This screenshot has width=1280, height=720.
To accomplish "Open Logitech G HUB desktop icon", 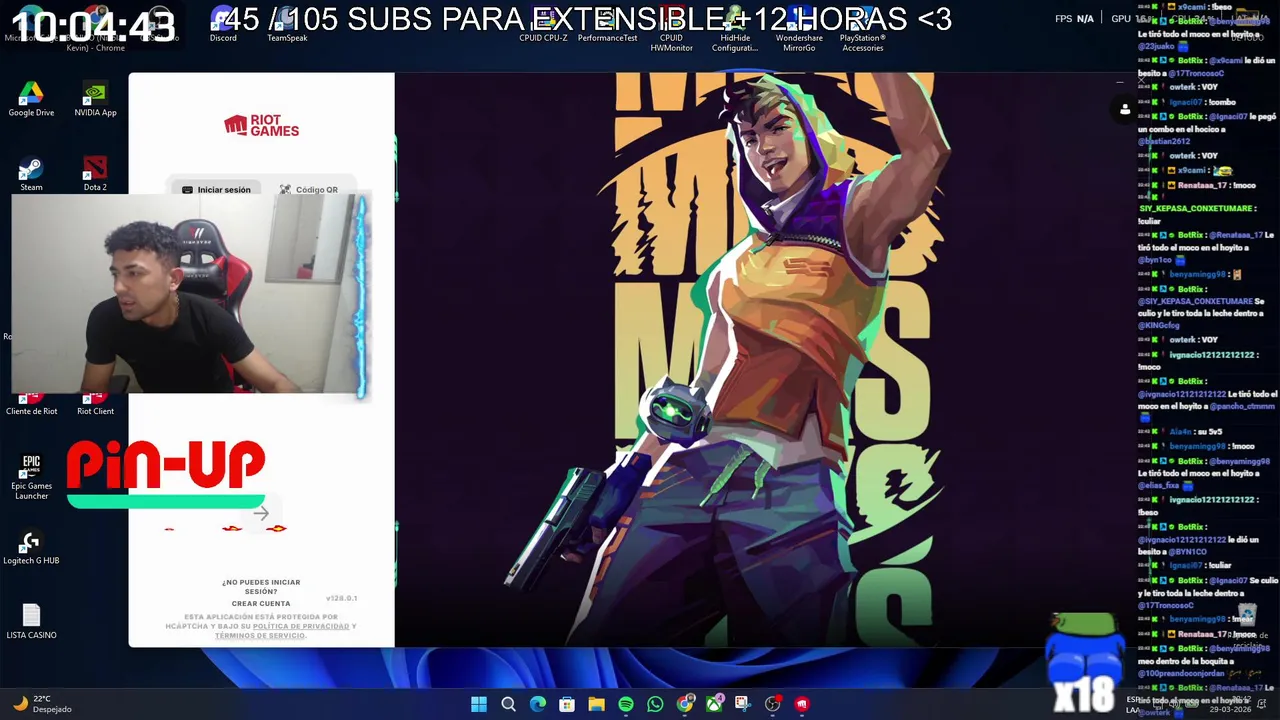I will 31,548.
